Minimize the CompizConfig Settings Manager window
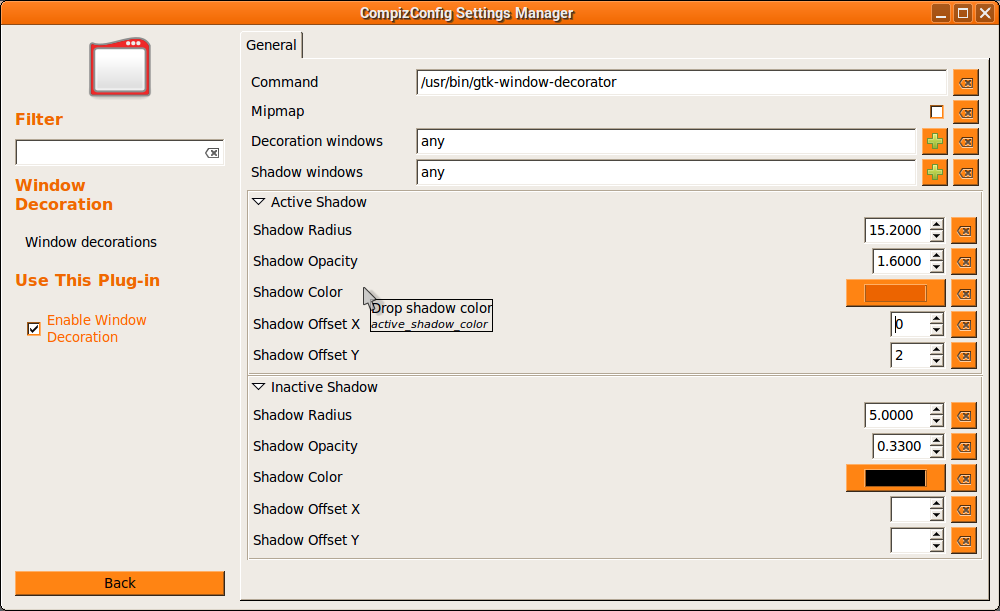Screen dimensions: 1000x611 (x=941, y=13)
